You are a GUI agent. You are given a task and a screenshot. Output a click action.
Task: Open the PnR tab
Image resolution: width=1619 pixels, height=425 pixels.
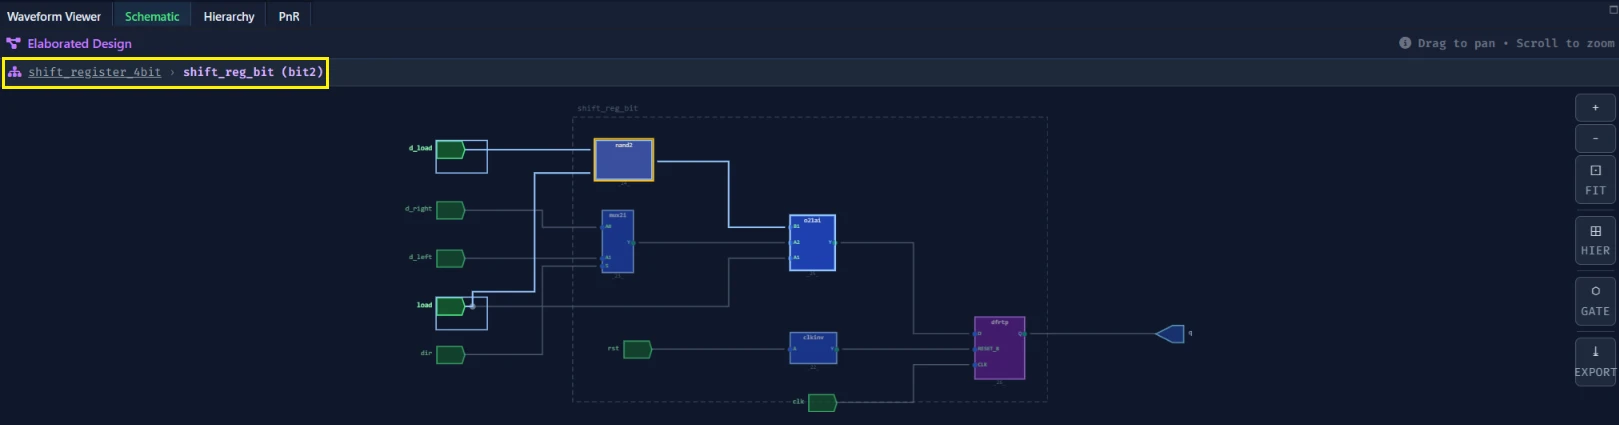pyautogui.click(x=289, y=16)
